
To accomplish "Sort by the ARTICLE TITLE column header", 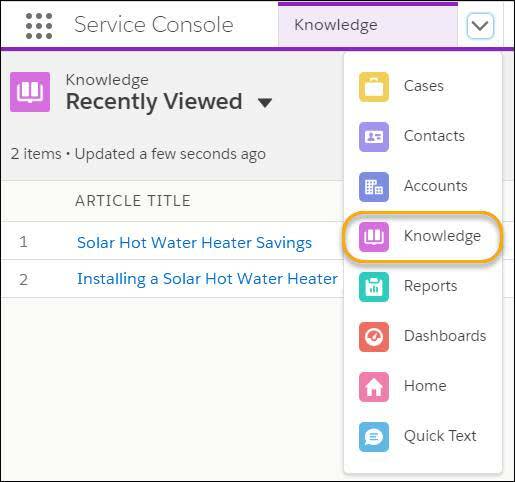I will point(133,201).
